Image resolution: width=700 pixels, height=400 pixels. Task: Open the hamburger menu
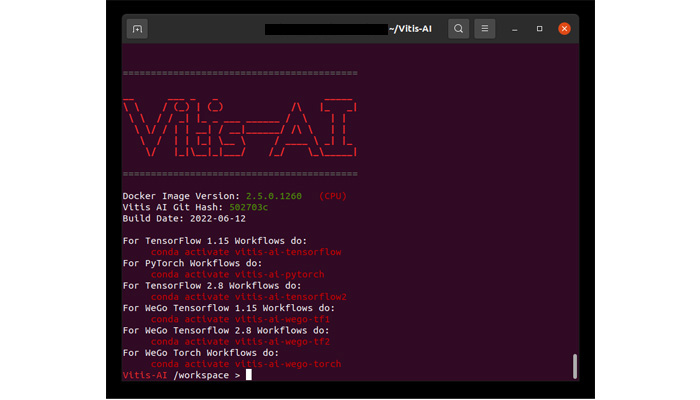pyautogui.click(x=484, y=29)
